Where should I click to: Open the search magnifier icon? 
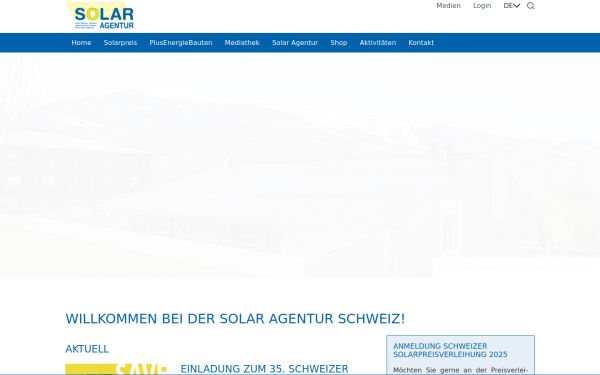pos(530,6)
